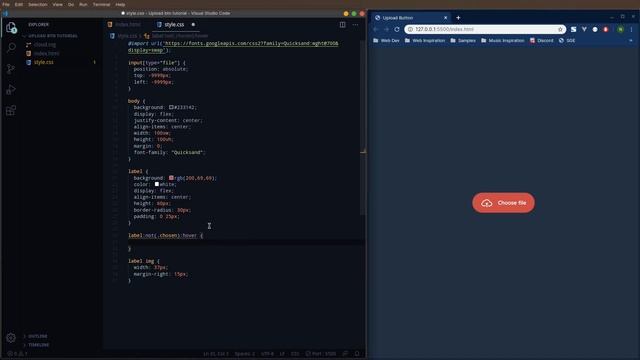Open a new Chrome tab
The image size is (640, 360).
[x=458, y=18]
